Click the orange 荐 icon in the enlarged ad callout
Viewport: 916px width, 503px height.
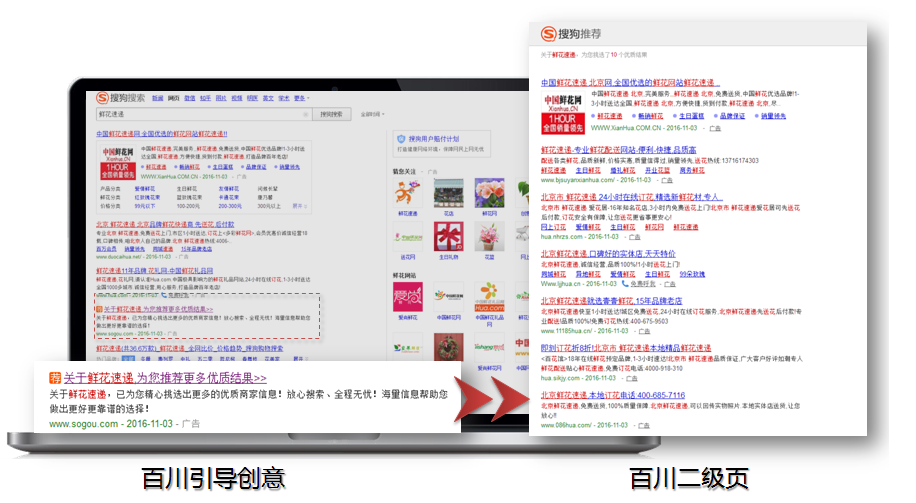coord(55,378)
